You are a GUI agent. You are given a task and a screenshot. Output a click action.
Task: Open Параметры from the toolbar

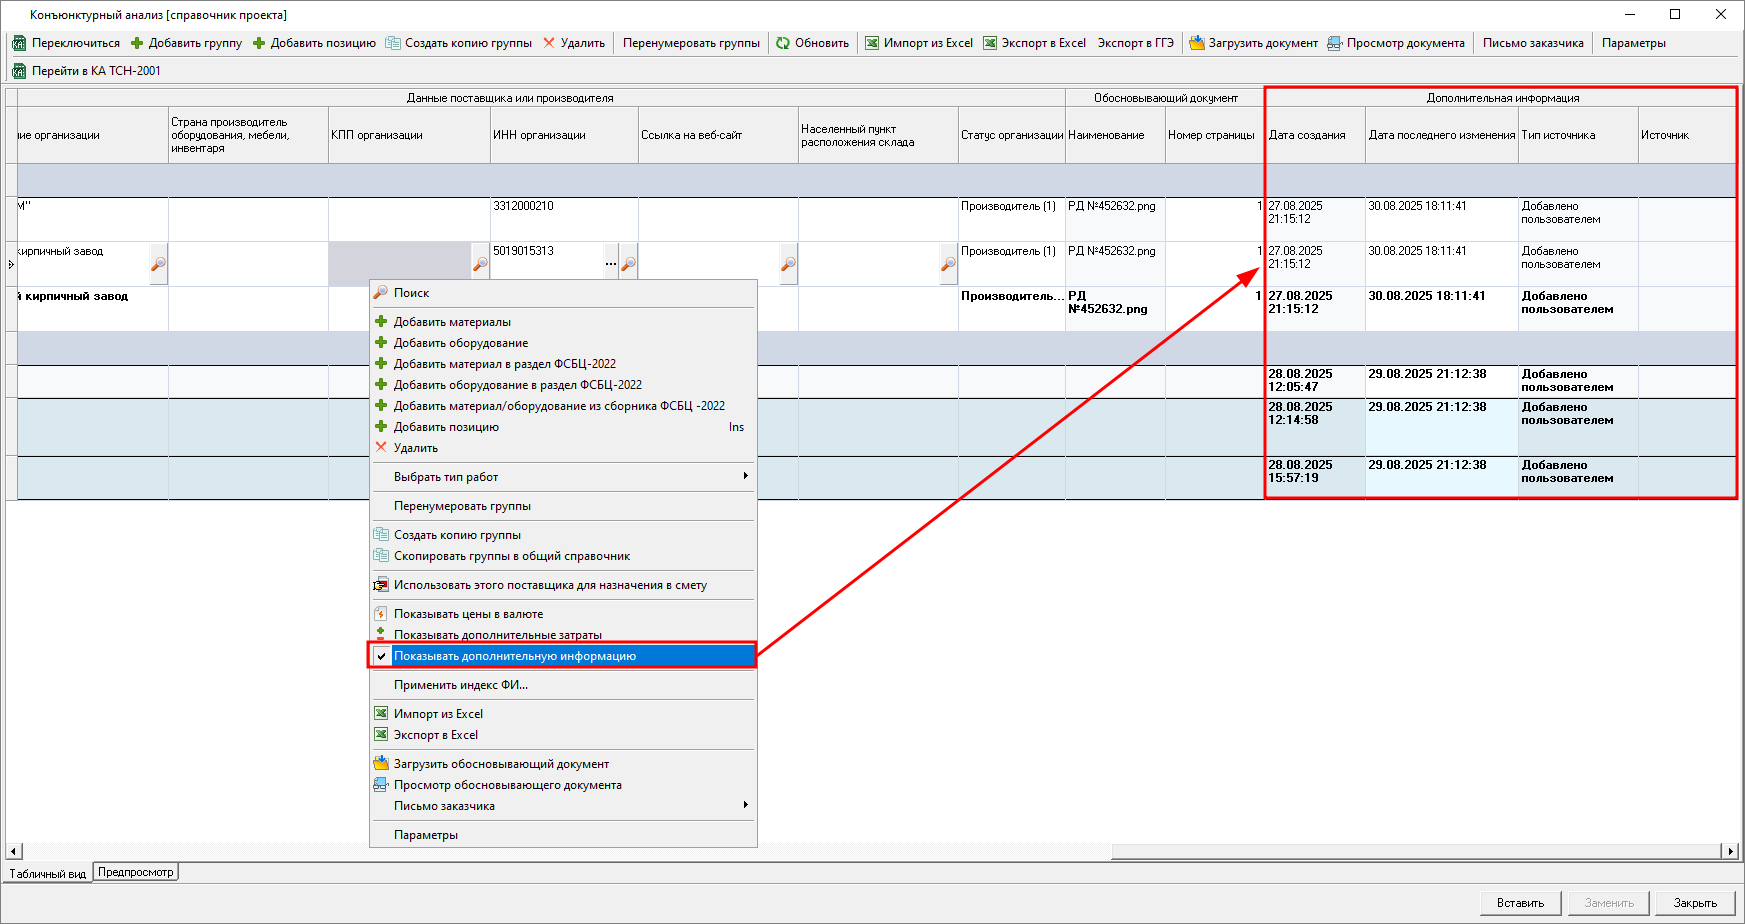[x=1633, y=43]
